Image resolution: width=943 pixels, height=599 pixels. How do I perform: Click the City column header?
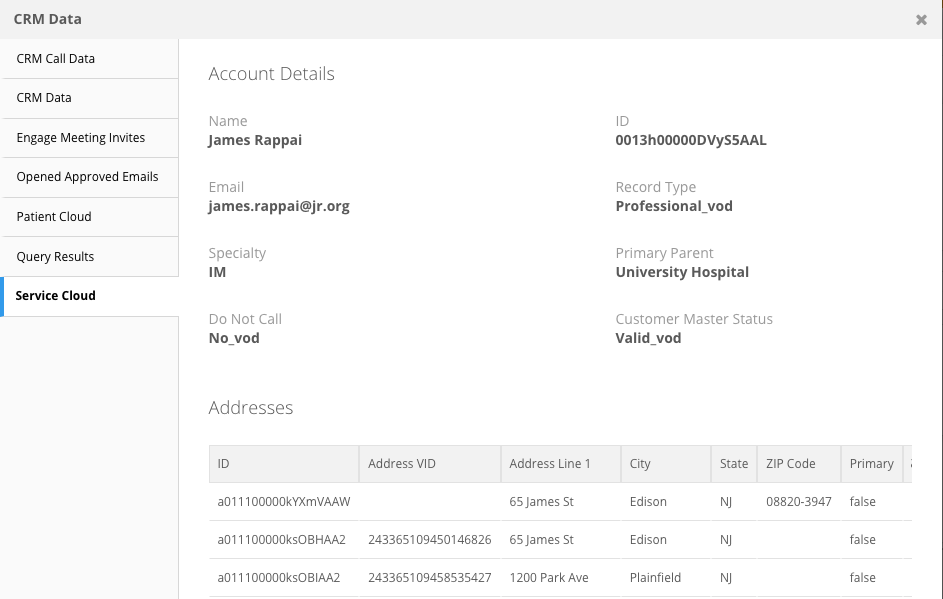640,464
